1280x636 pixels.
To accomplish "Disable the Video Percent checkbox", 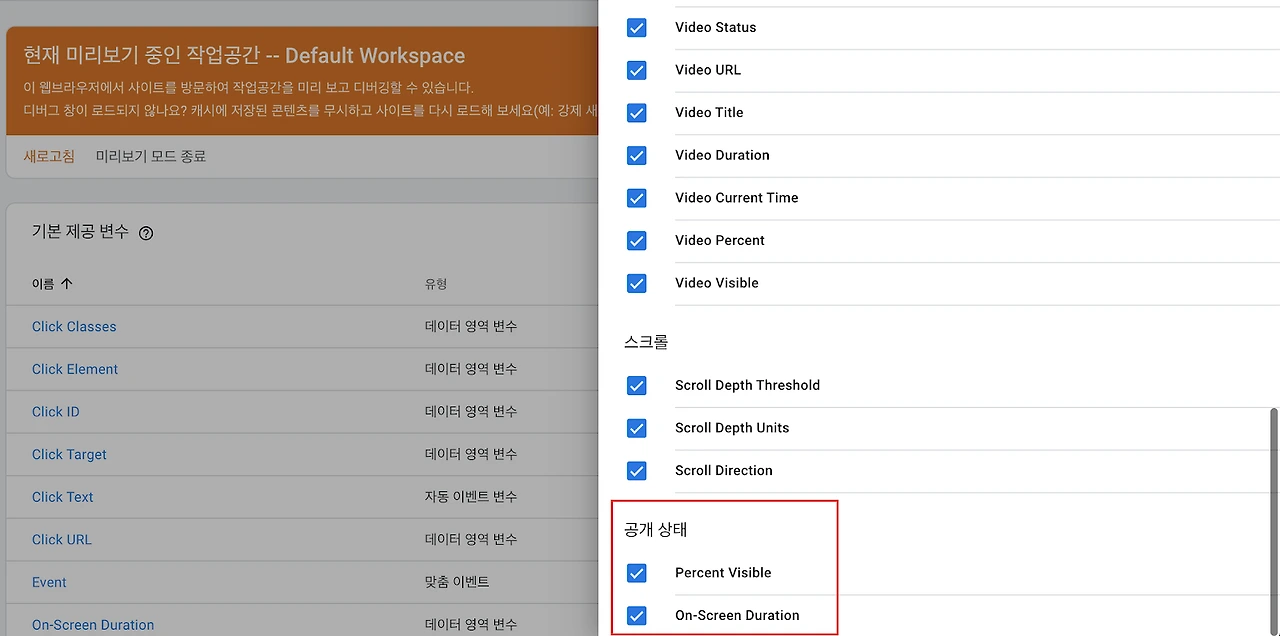I will [x=637, y=240].
